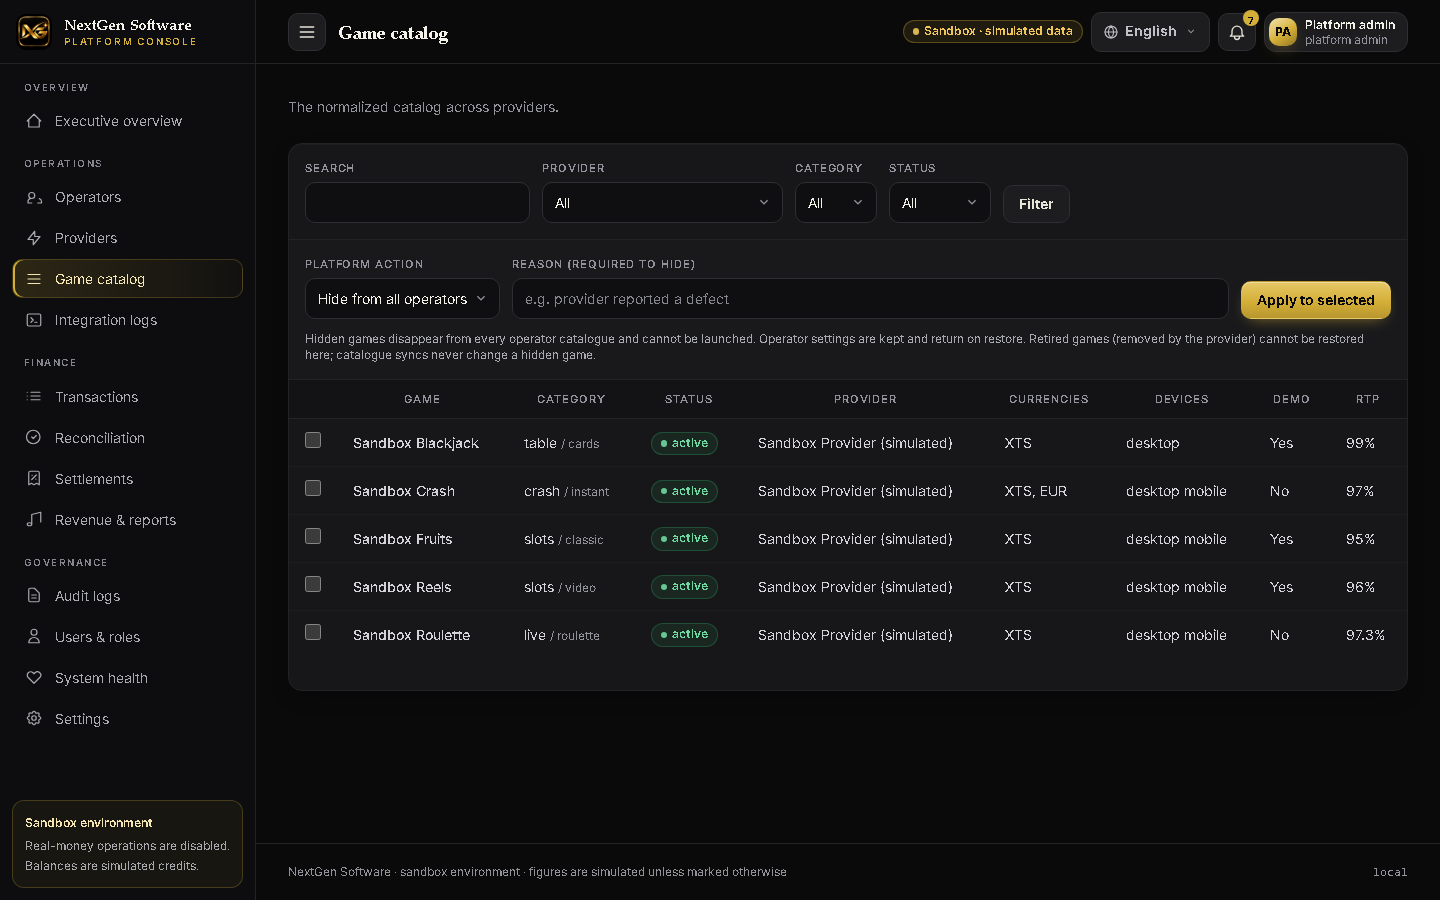1440x900 pixels.
Task: Open the Platform action dropdown
Action: click(402, 299)
